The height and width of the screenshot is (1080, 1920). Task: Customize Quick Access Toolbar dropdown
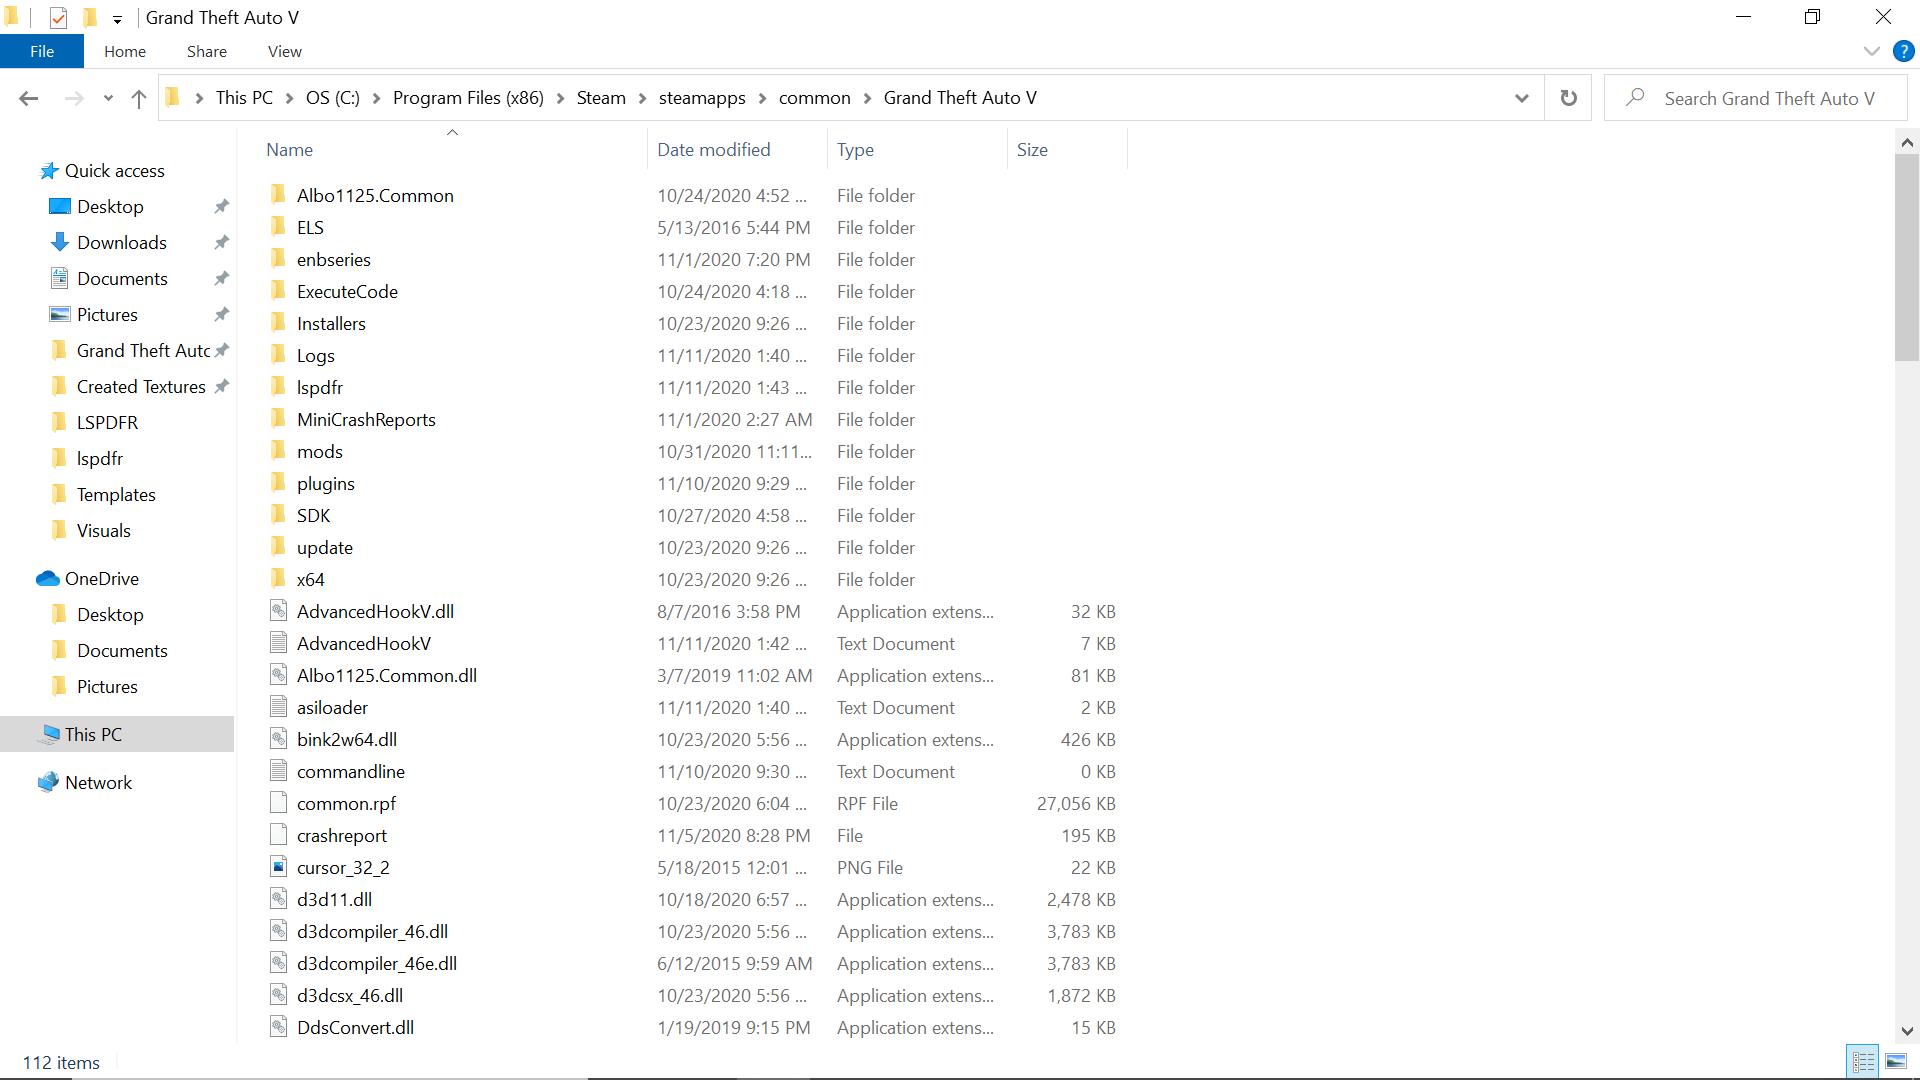[117, 19]
